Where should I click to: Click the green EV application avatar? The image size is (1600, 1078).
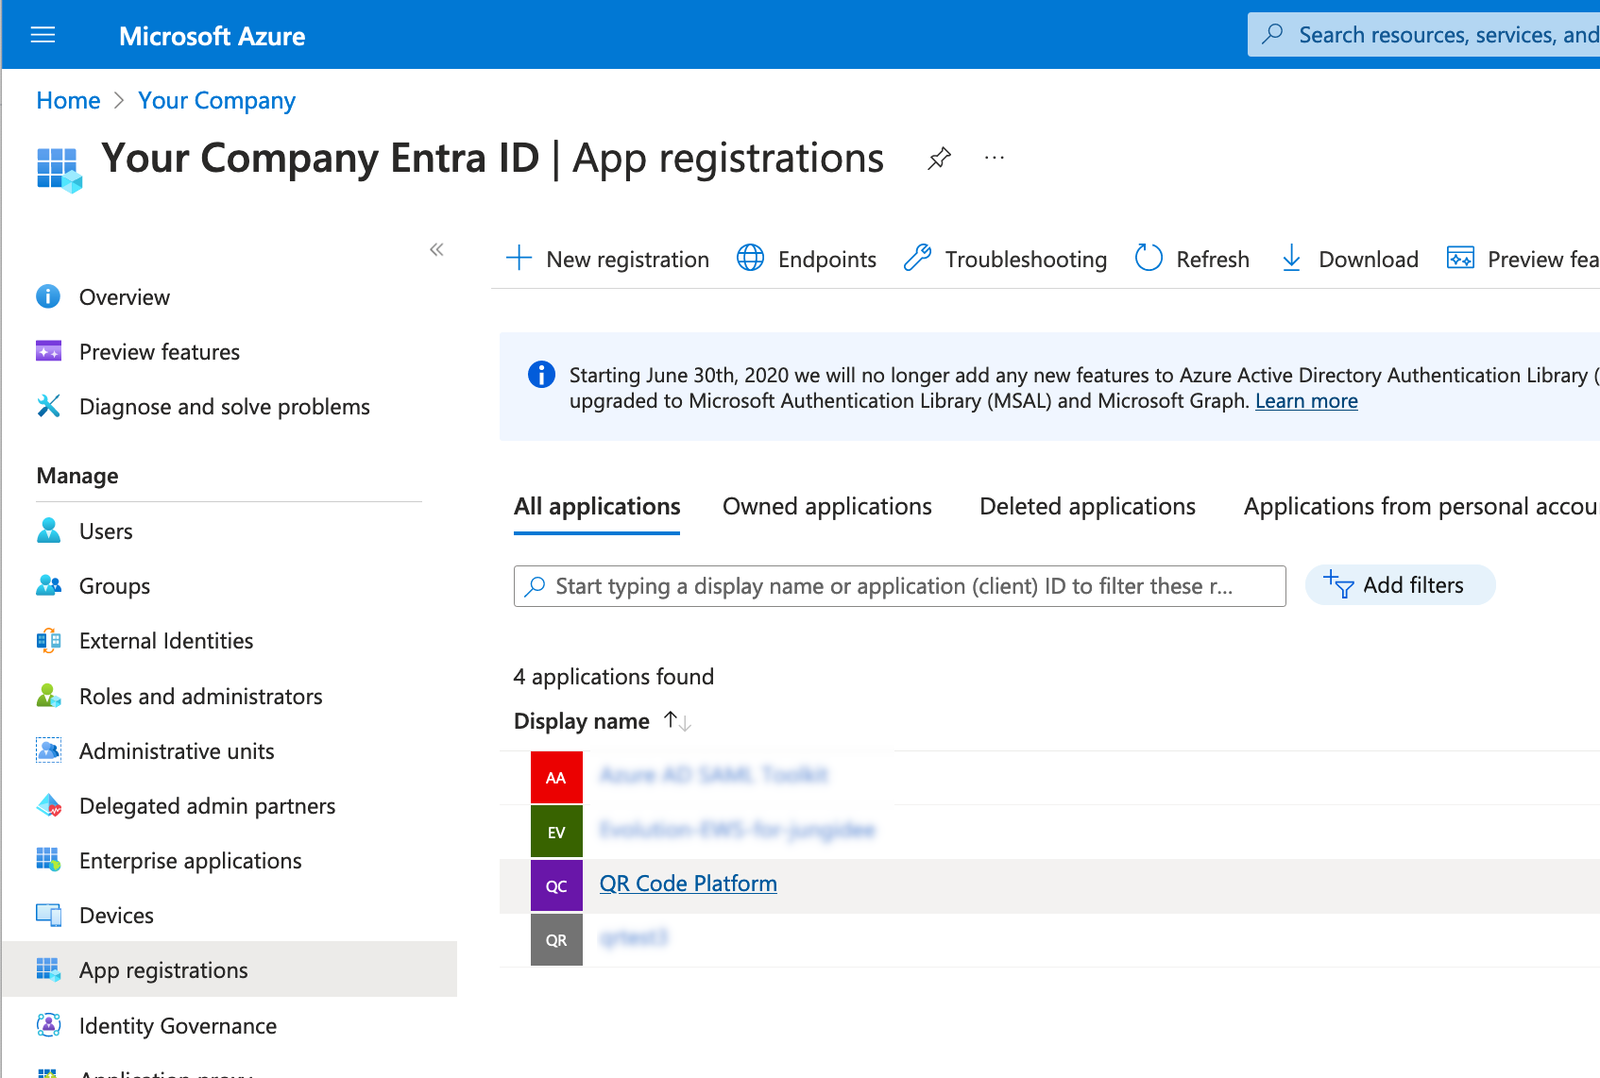[x=556, y=831]
